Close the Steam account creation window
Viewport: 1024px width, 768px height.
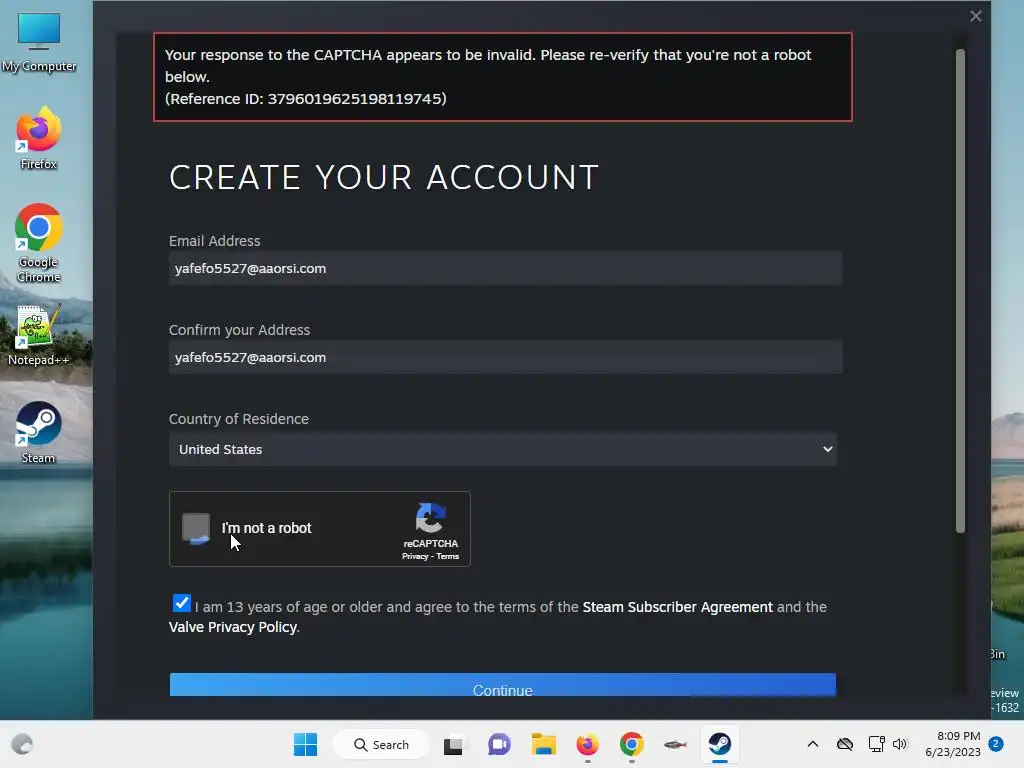pyautogui.click(x=976, y=16)
